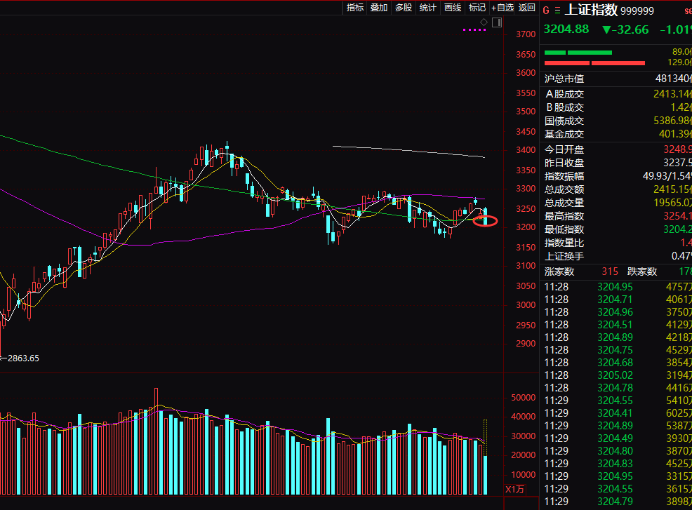Screen dimensions: 693x511
Task: Click the 最高指数 row label
Action: [x=564, y=216]
